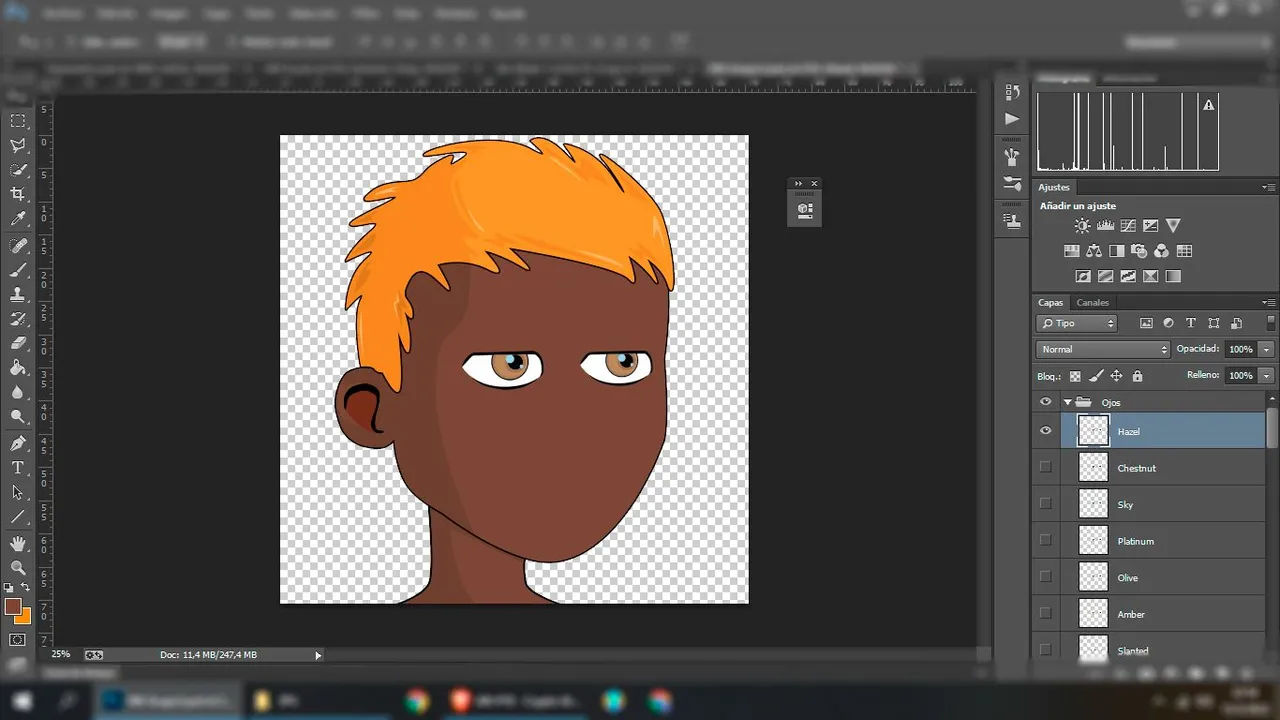Click the histogram cached data warning icon
Image resolution: width=1280 pixels, height=720 pixels.
coord(1208,105)
